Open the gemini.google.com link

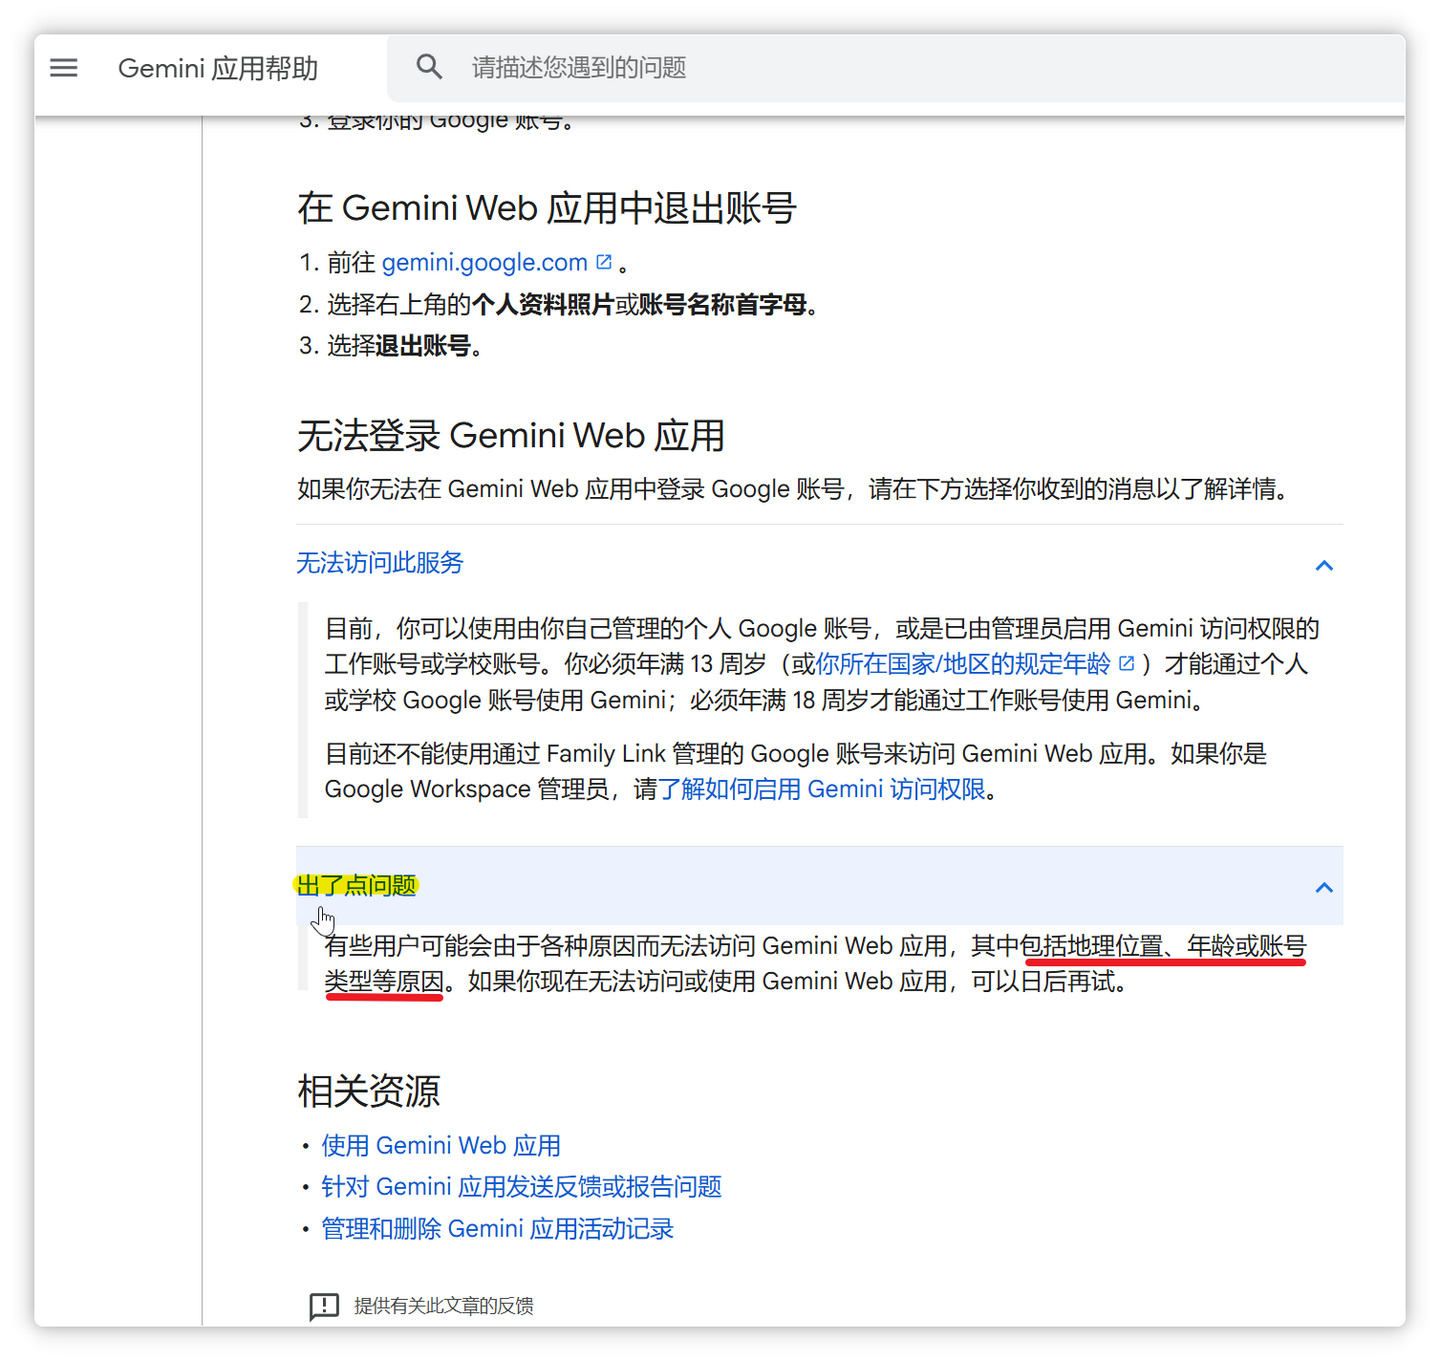pyautogui.click(x=484, y=262)
